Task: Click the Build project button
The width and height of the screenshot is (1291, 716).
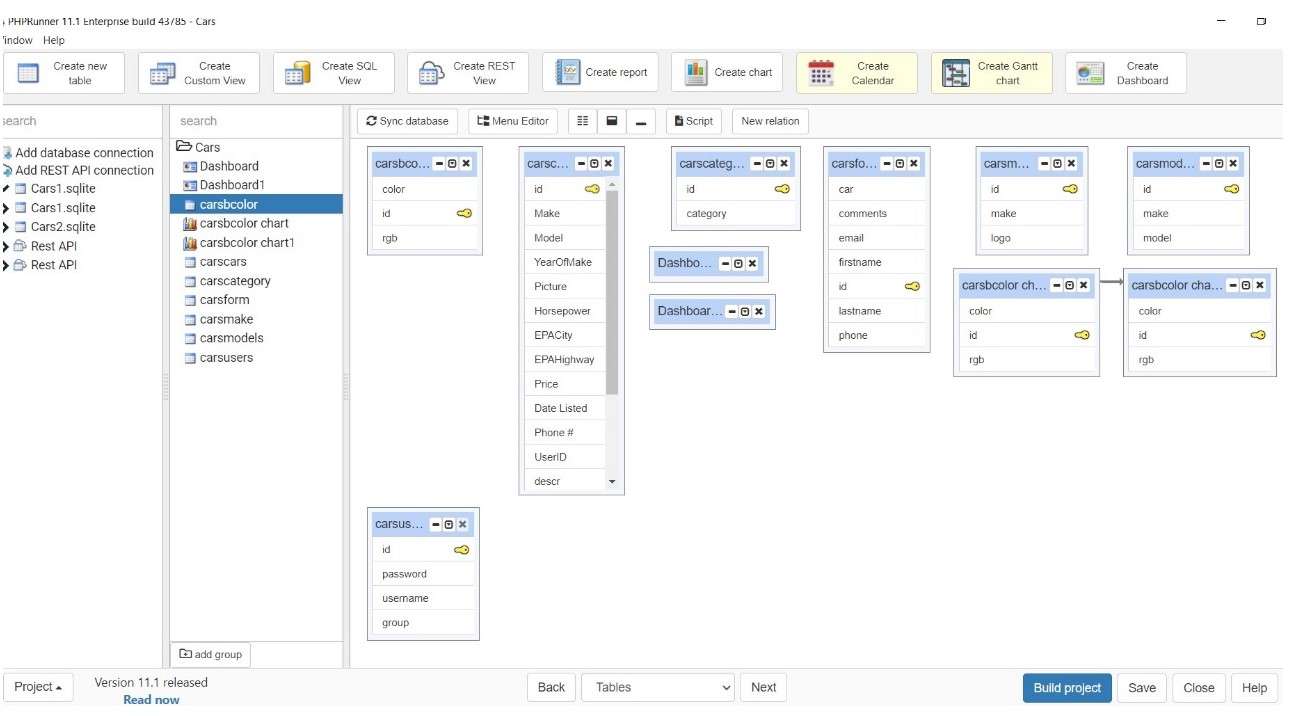Action: tap(1066, 687)
